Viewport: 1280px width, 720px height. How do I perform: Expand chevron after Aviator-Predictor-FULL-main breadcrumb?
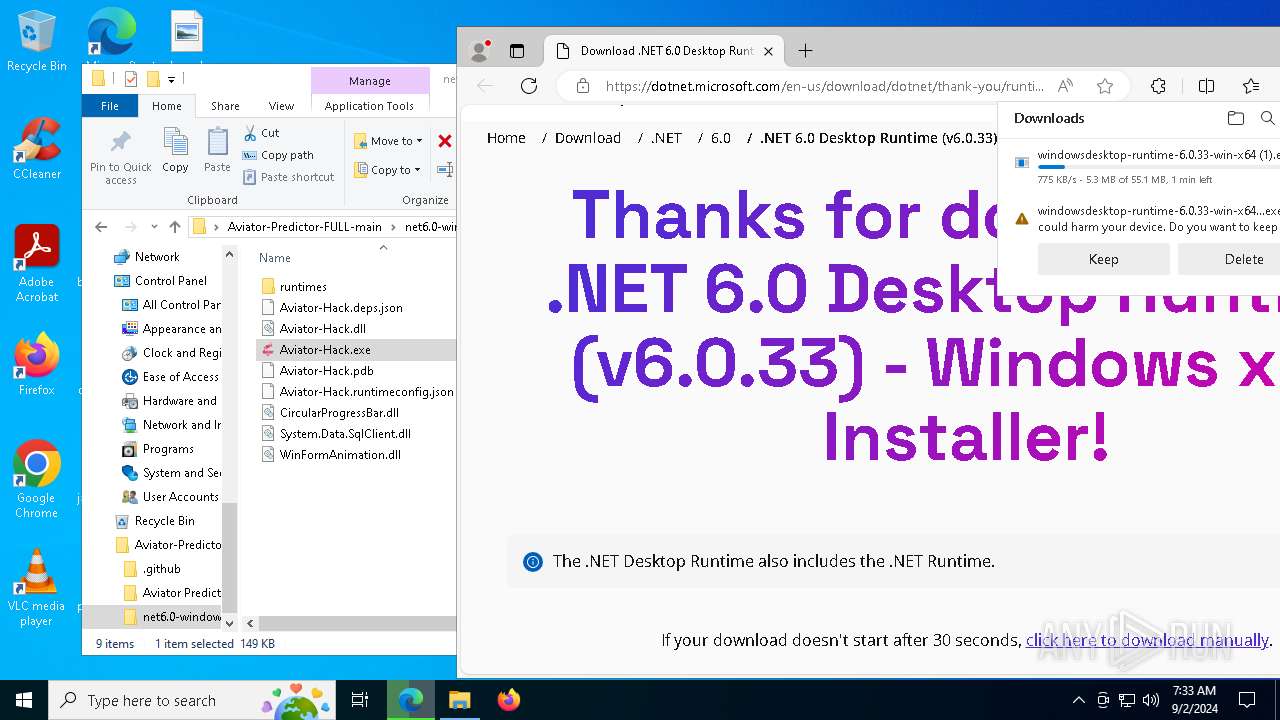[x=394, y=227]
